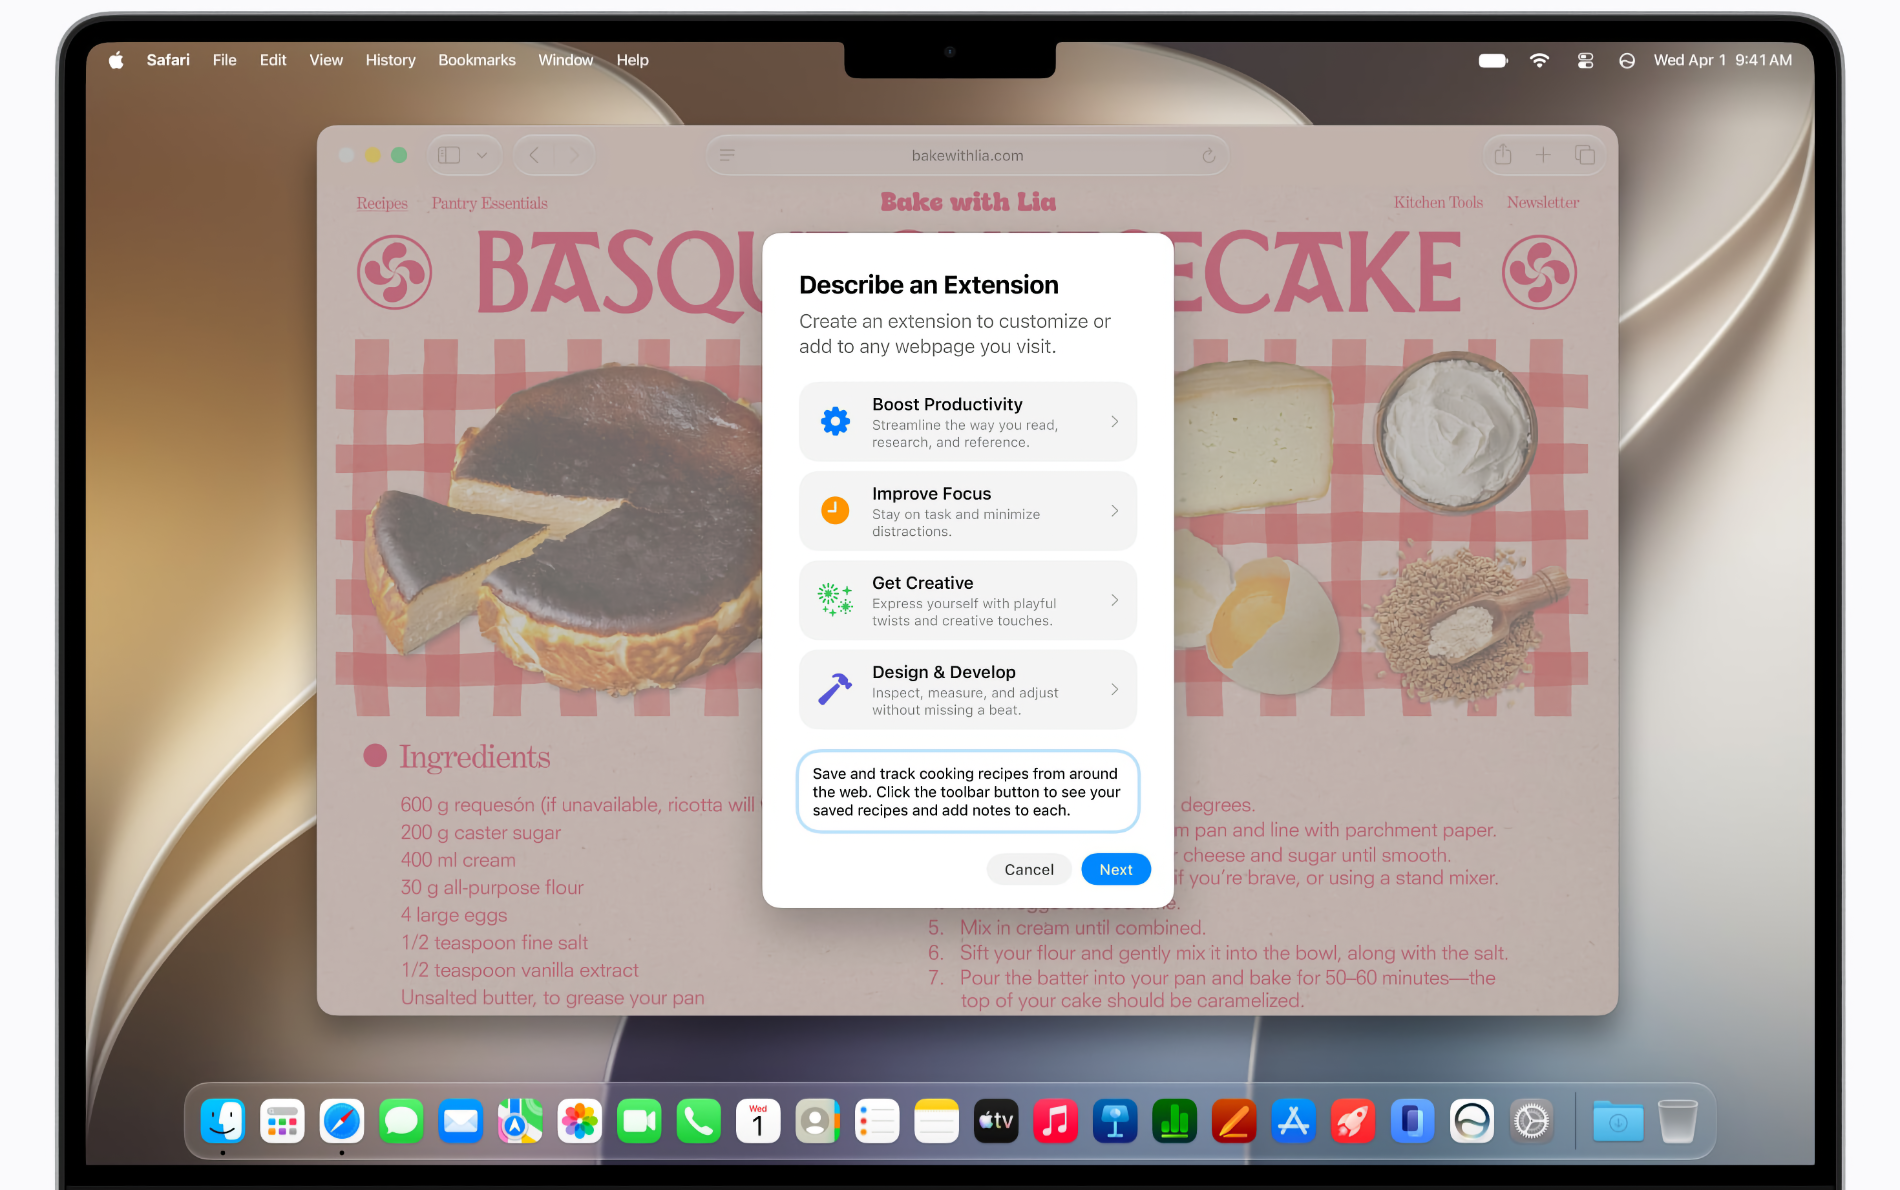This screenshot has width=1900, height=1190.
Task: Open the Newsletter link
Action: pyautogui.click(x=1543, y=202)
